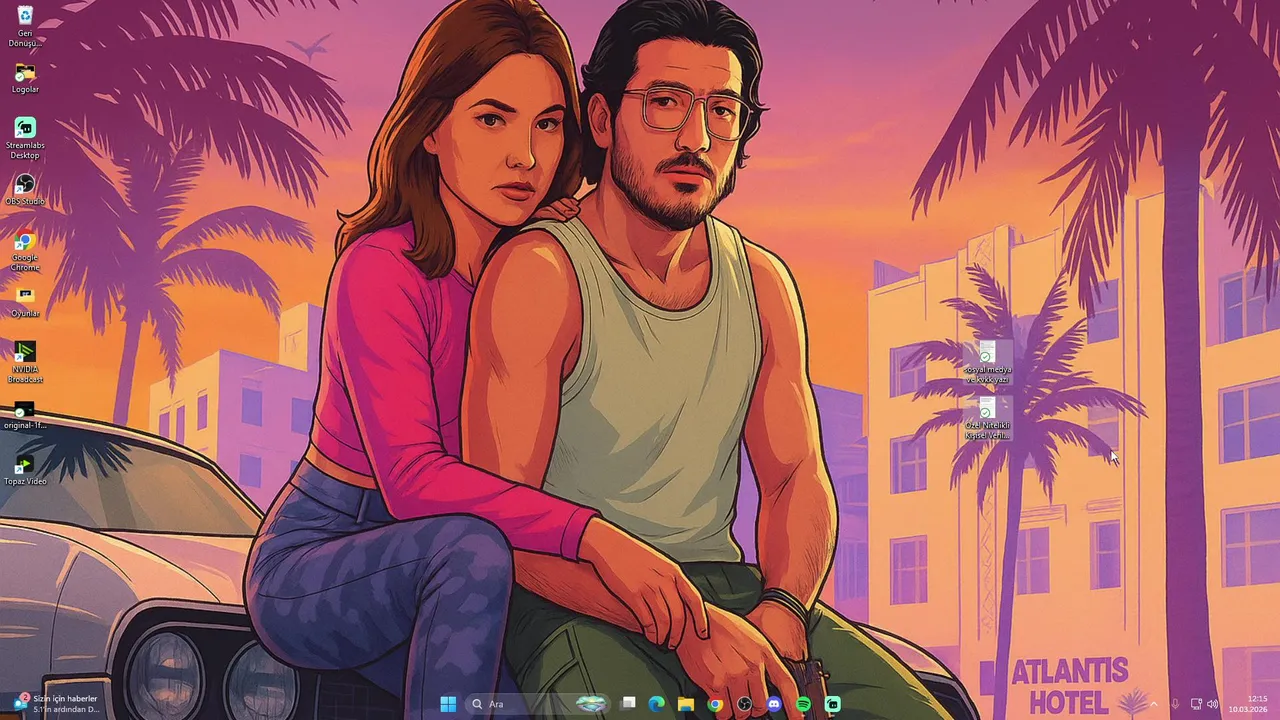The height and width of the screenshot is (720, 1280).
Task: Open Google Chrome from taskbar
Action: (x=715, y=704)
